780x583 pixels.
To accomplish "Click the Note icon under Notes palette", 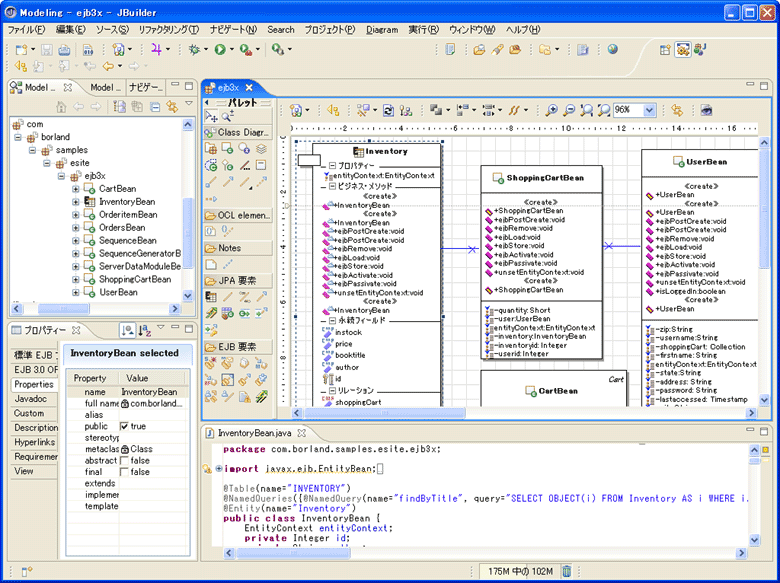I will [211, 264].
